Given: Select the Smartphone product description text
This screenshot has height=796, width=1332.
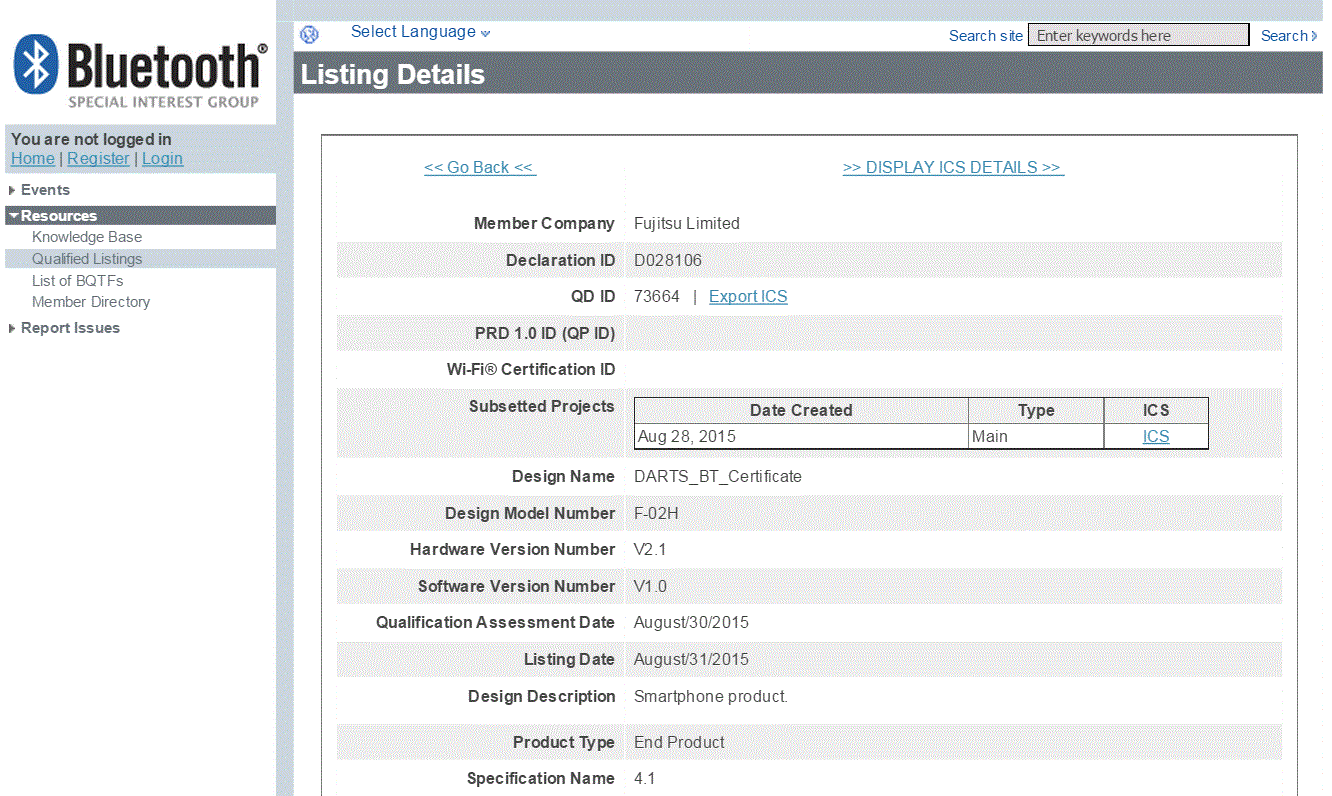Looking at the screenshot, I should pyautogui.click(x=711, y=697).
